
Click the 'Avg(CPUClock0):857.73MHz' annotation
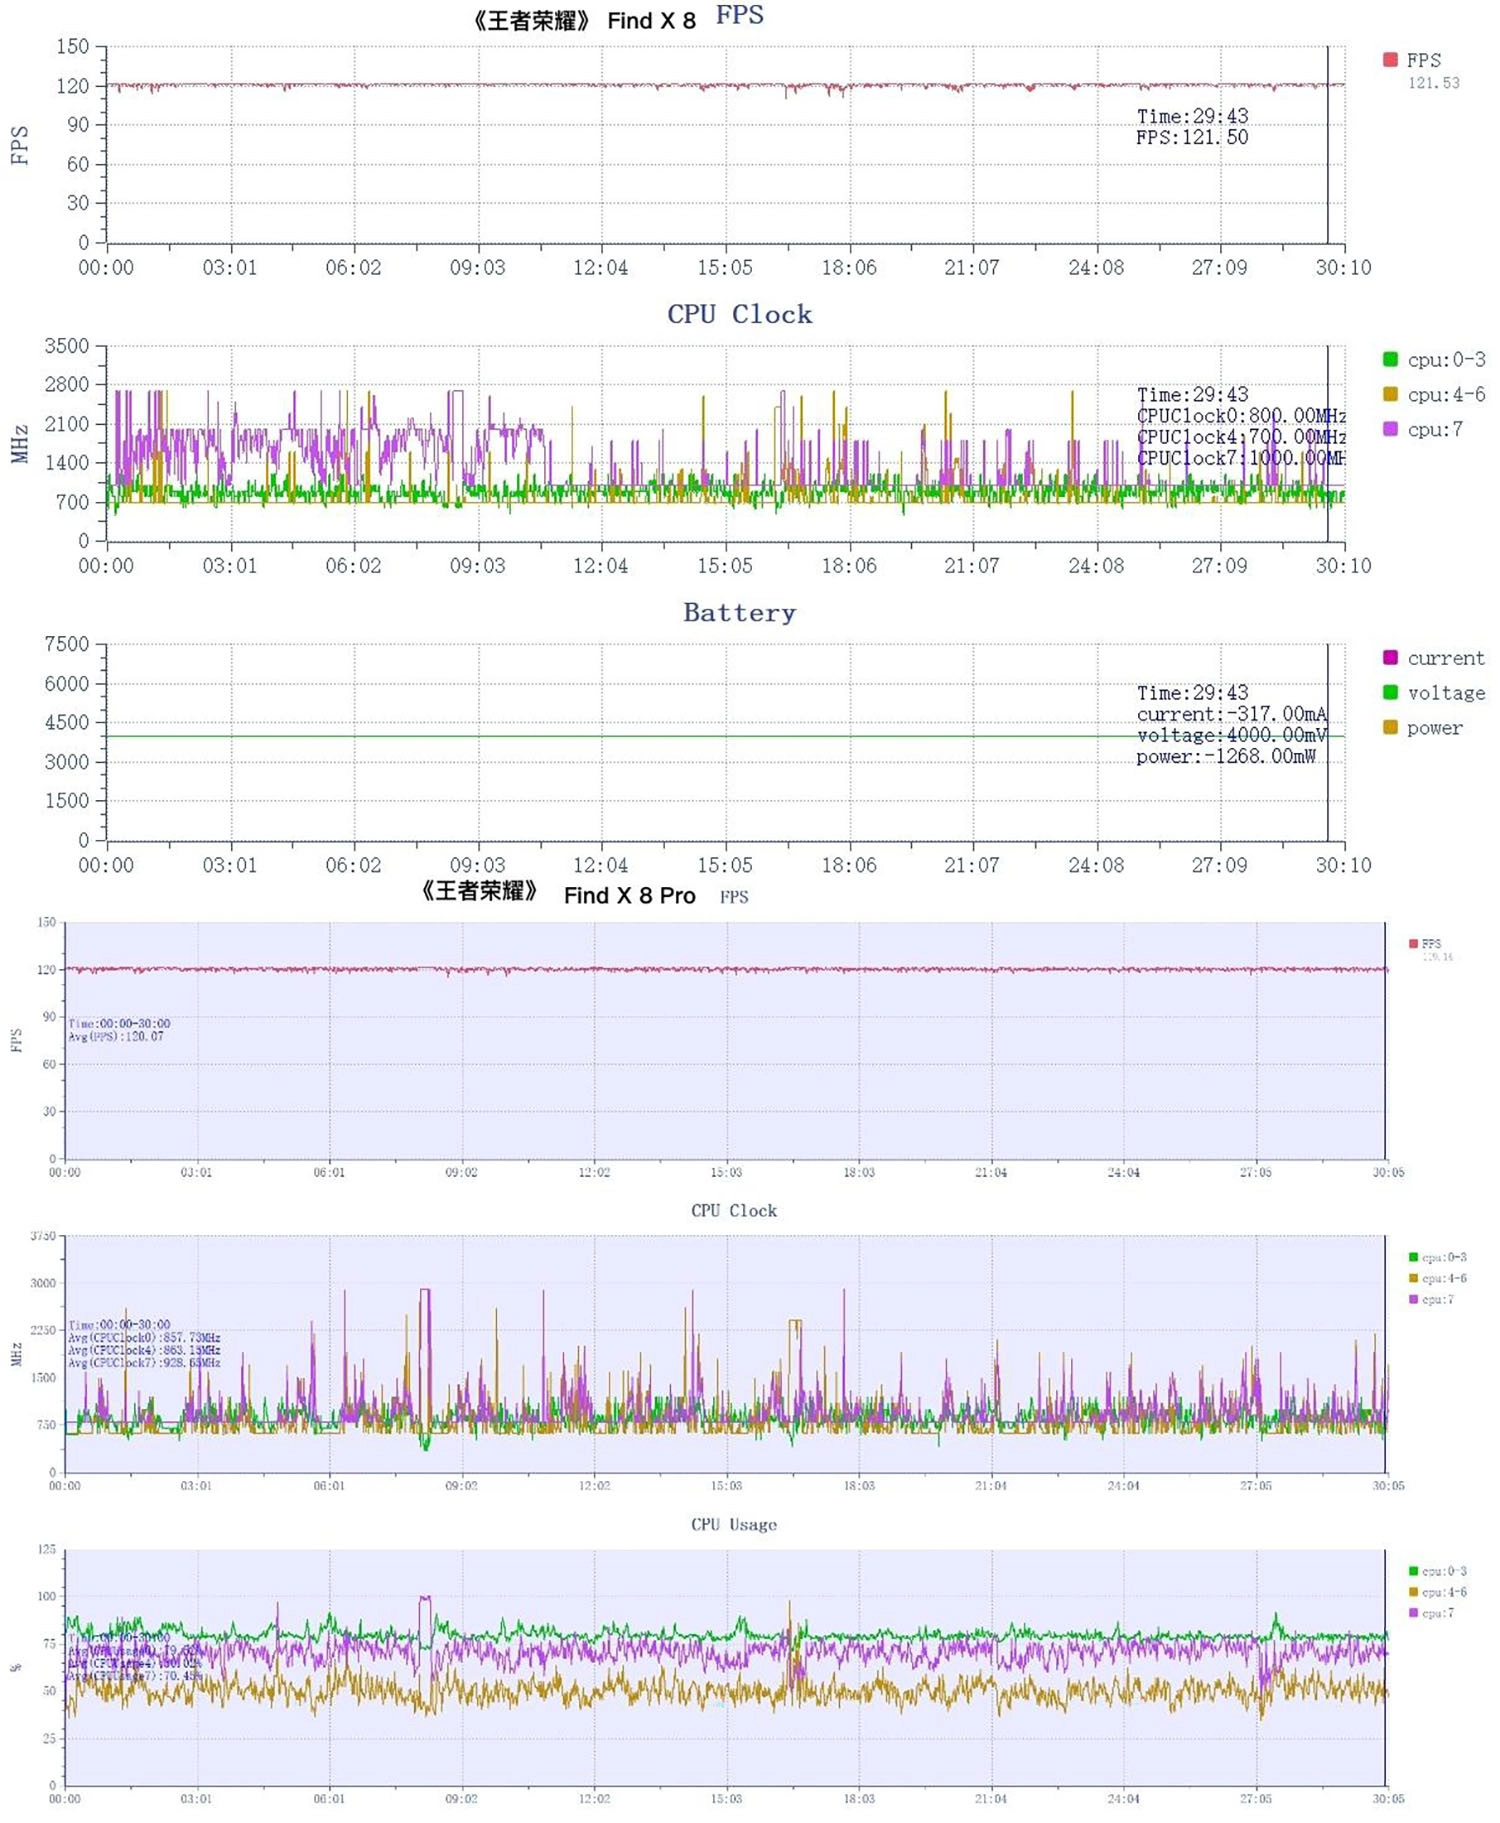pyautogui.click(x=144, y=1337)
